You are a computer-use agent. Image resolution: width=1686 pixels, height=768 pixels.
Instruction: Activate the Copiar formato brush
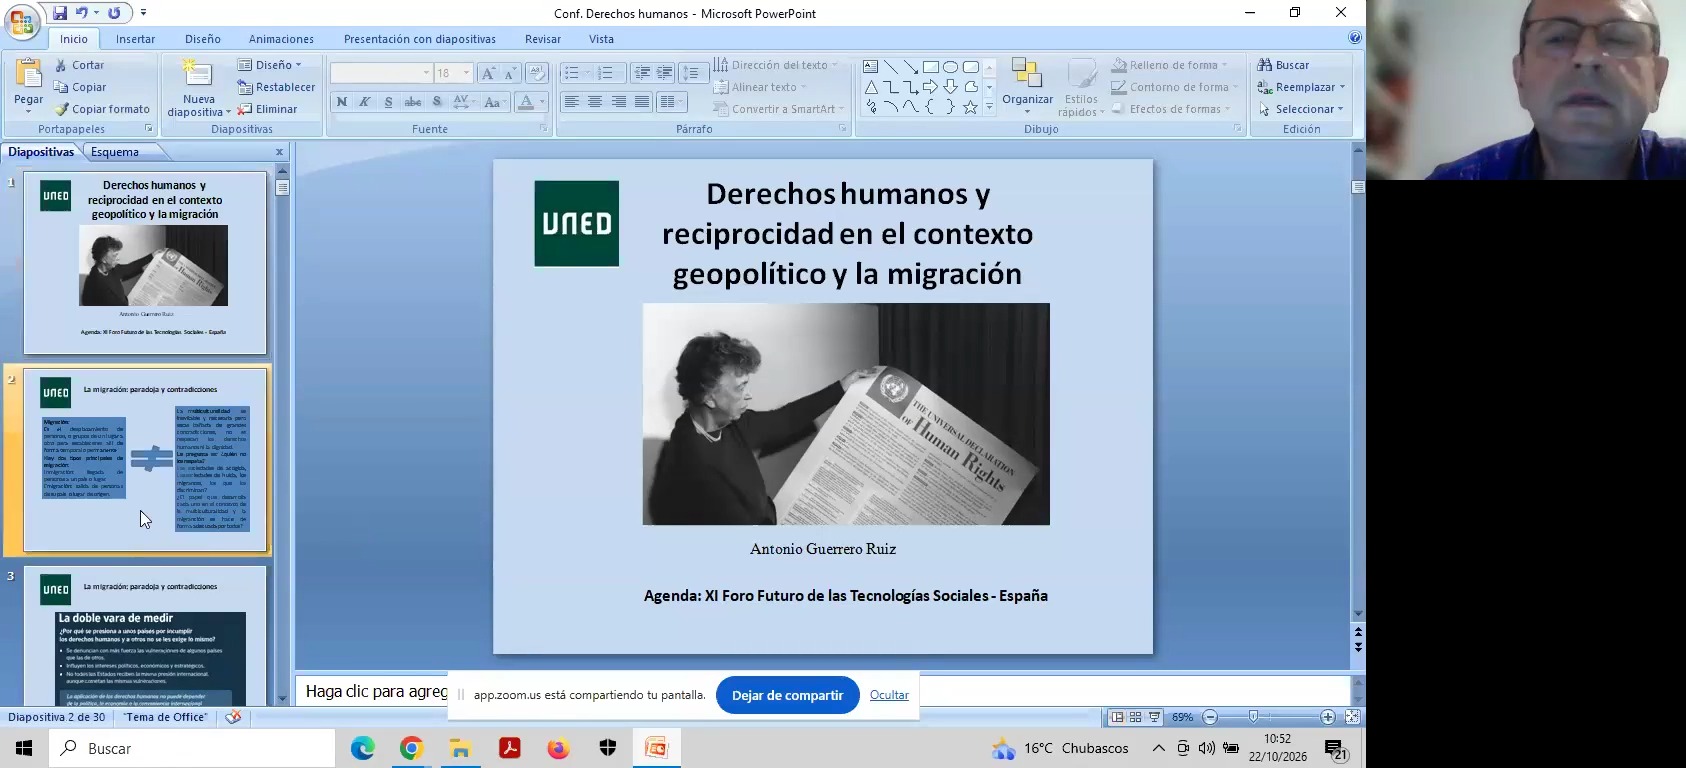(102, 109)
